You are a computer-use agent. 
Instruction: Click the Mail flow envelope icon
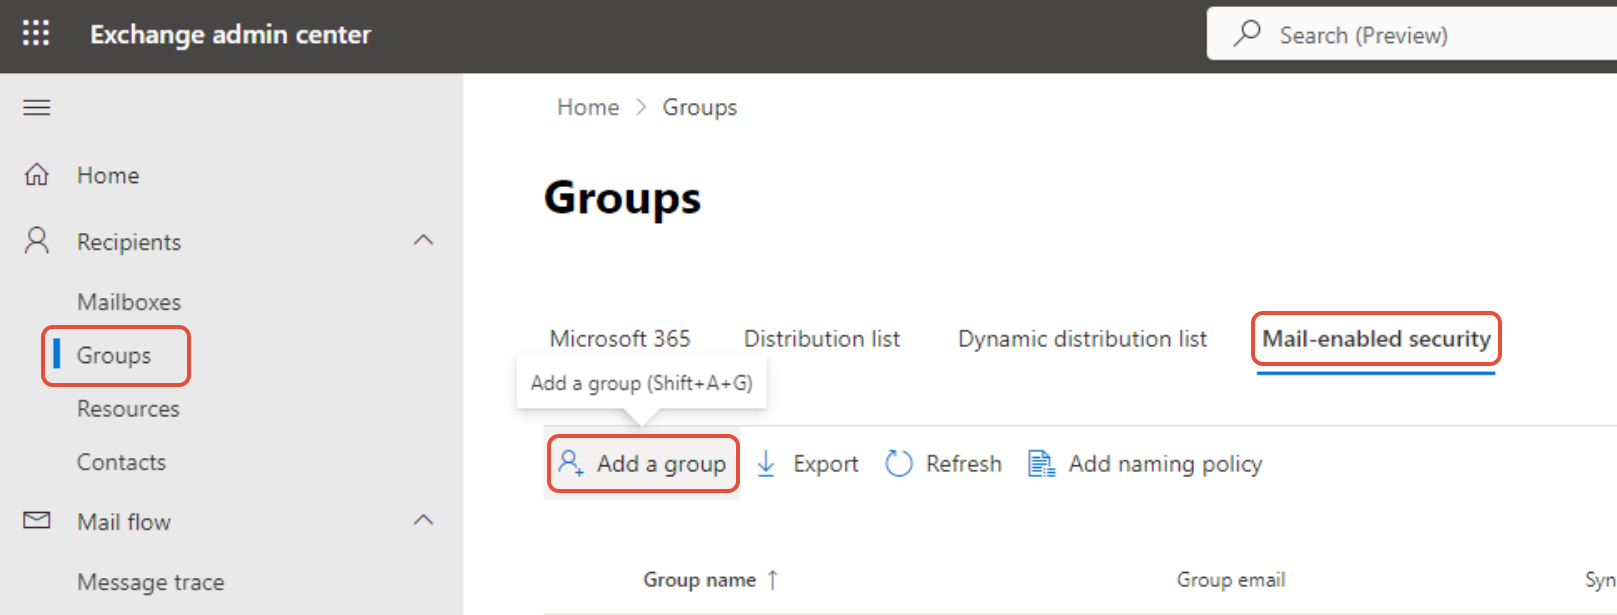pyautogui.click(x=37, y=520)
